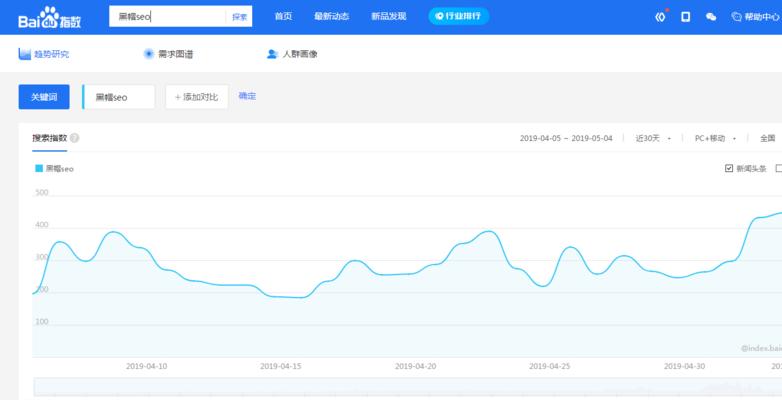Click the 400 value on the y-axis

point(42,225)
